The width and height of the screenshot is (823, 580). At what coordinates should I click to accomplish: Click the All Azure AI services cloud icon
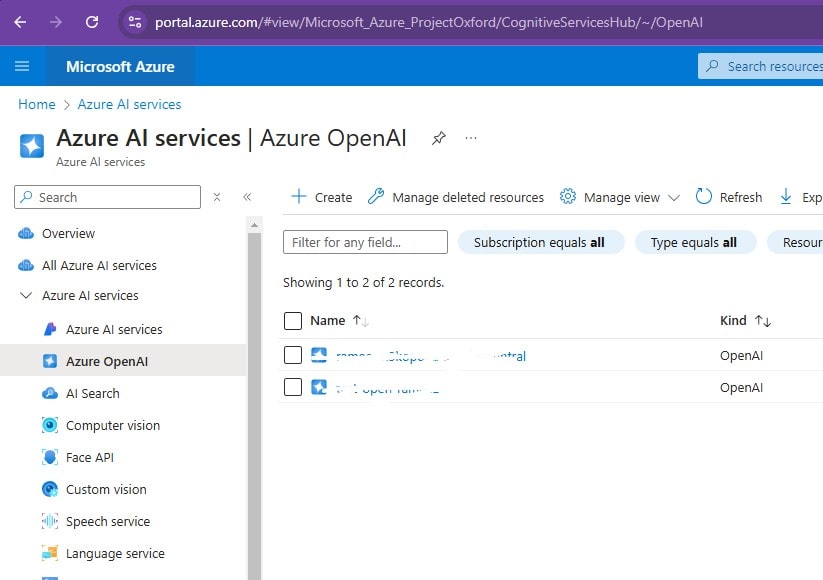[26, 266]
